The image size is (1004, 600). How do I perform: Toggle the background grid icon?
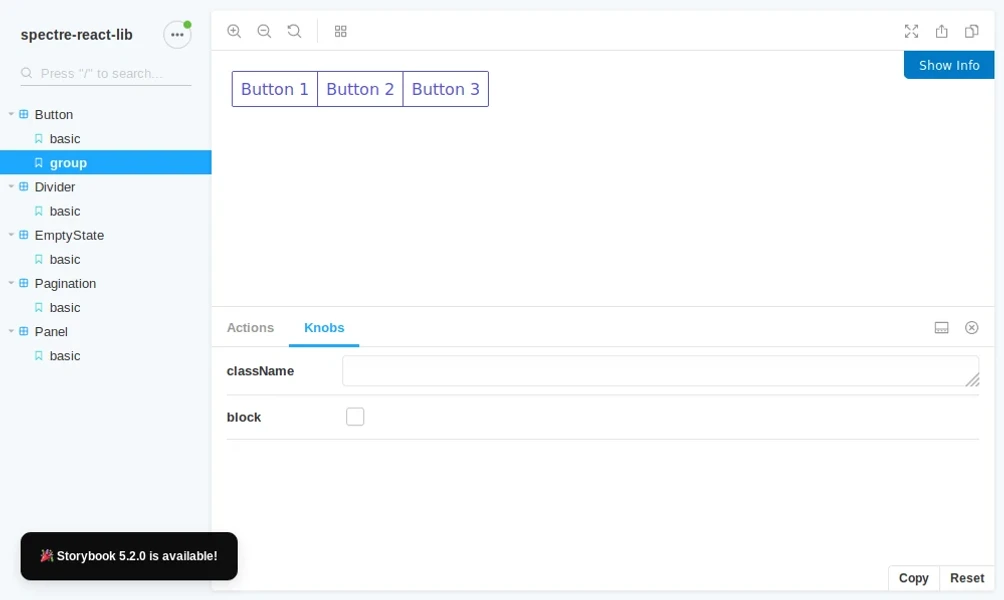341,31
